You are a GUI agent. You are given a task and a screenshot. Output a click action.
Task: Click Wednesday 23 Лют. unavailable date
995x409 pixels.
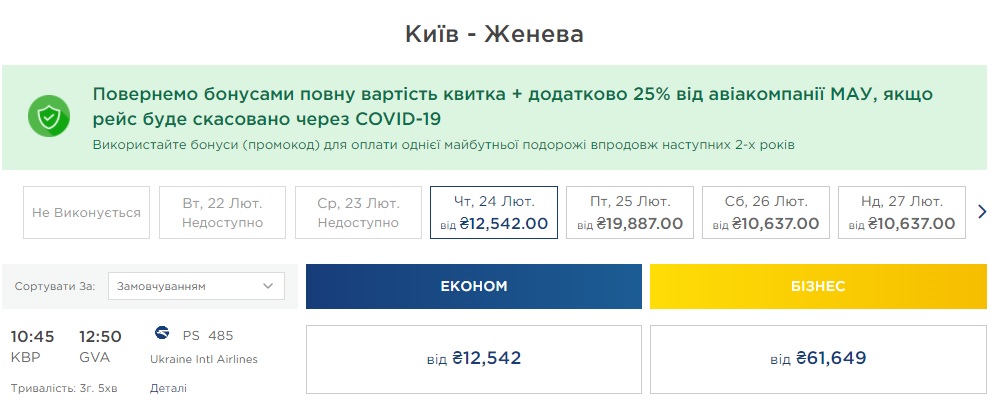(x=358, y=212)
